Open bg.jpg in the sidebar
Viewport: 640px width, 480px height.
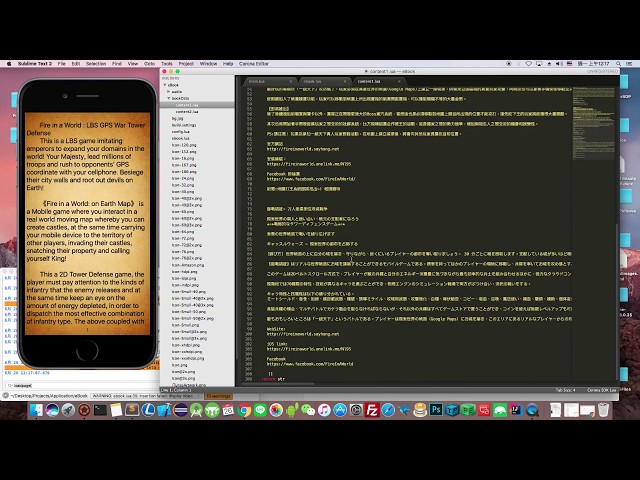click(178, 118)
